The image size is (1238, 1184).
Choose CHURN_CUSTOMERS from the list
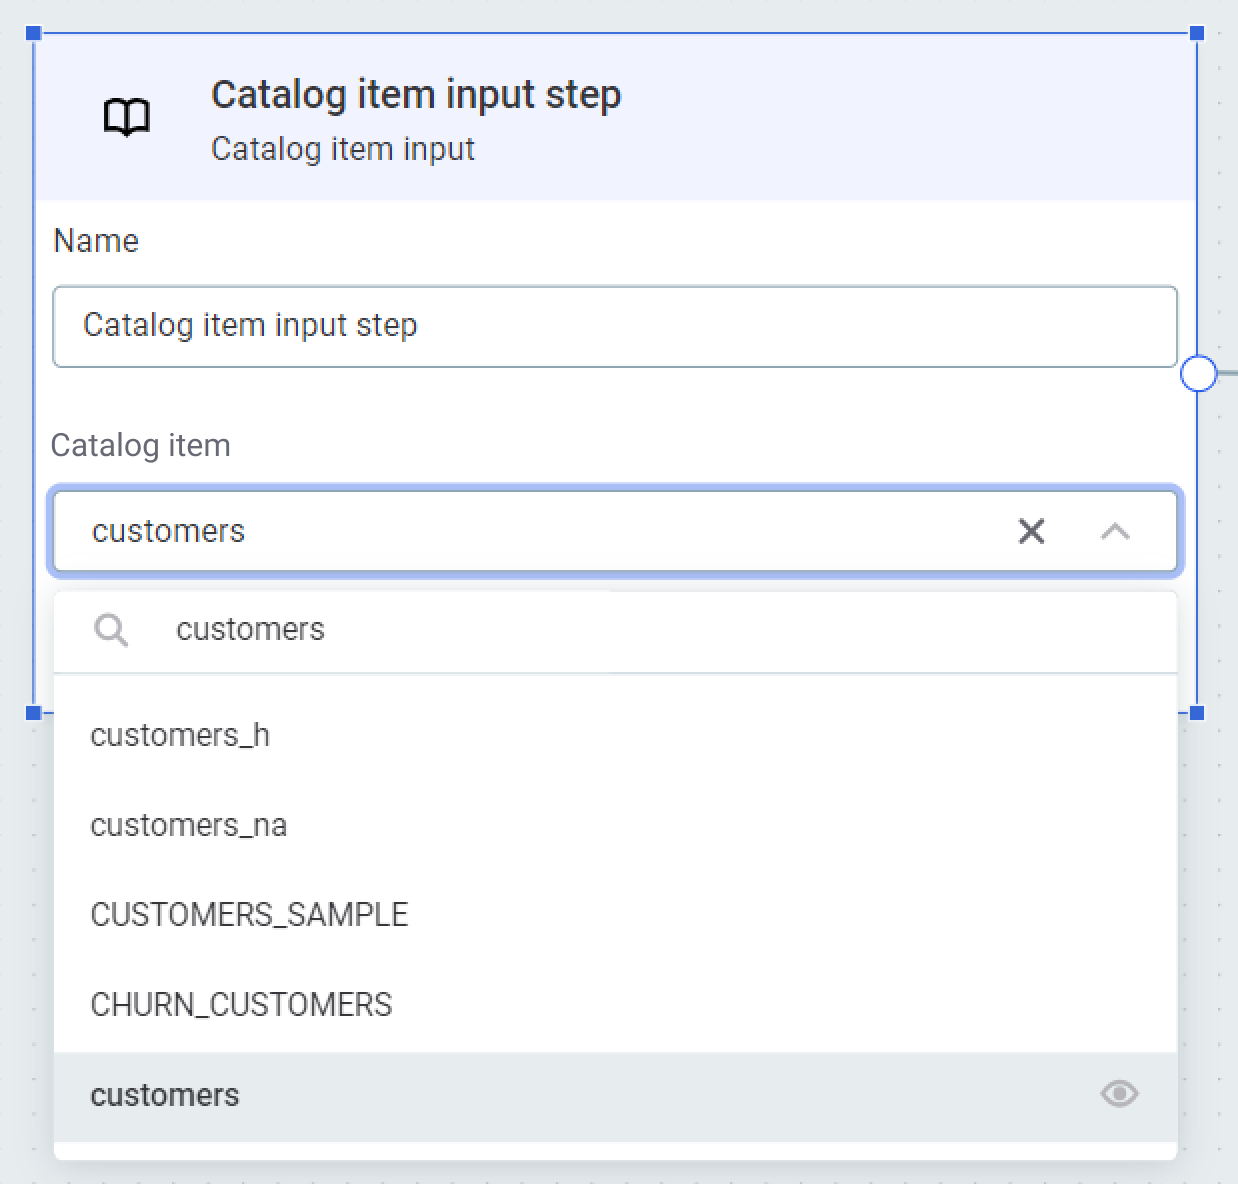(241, 1004)
